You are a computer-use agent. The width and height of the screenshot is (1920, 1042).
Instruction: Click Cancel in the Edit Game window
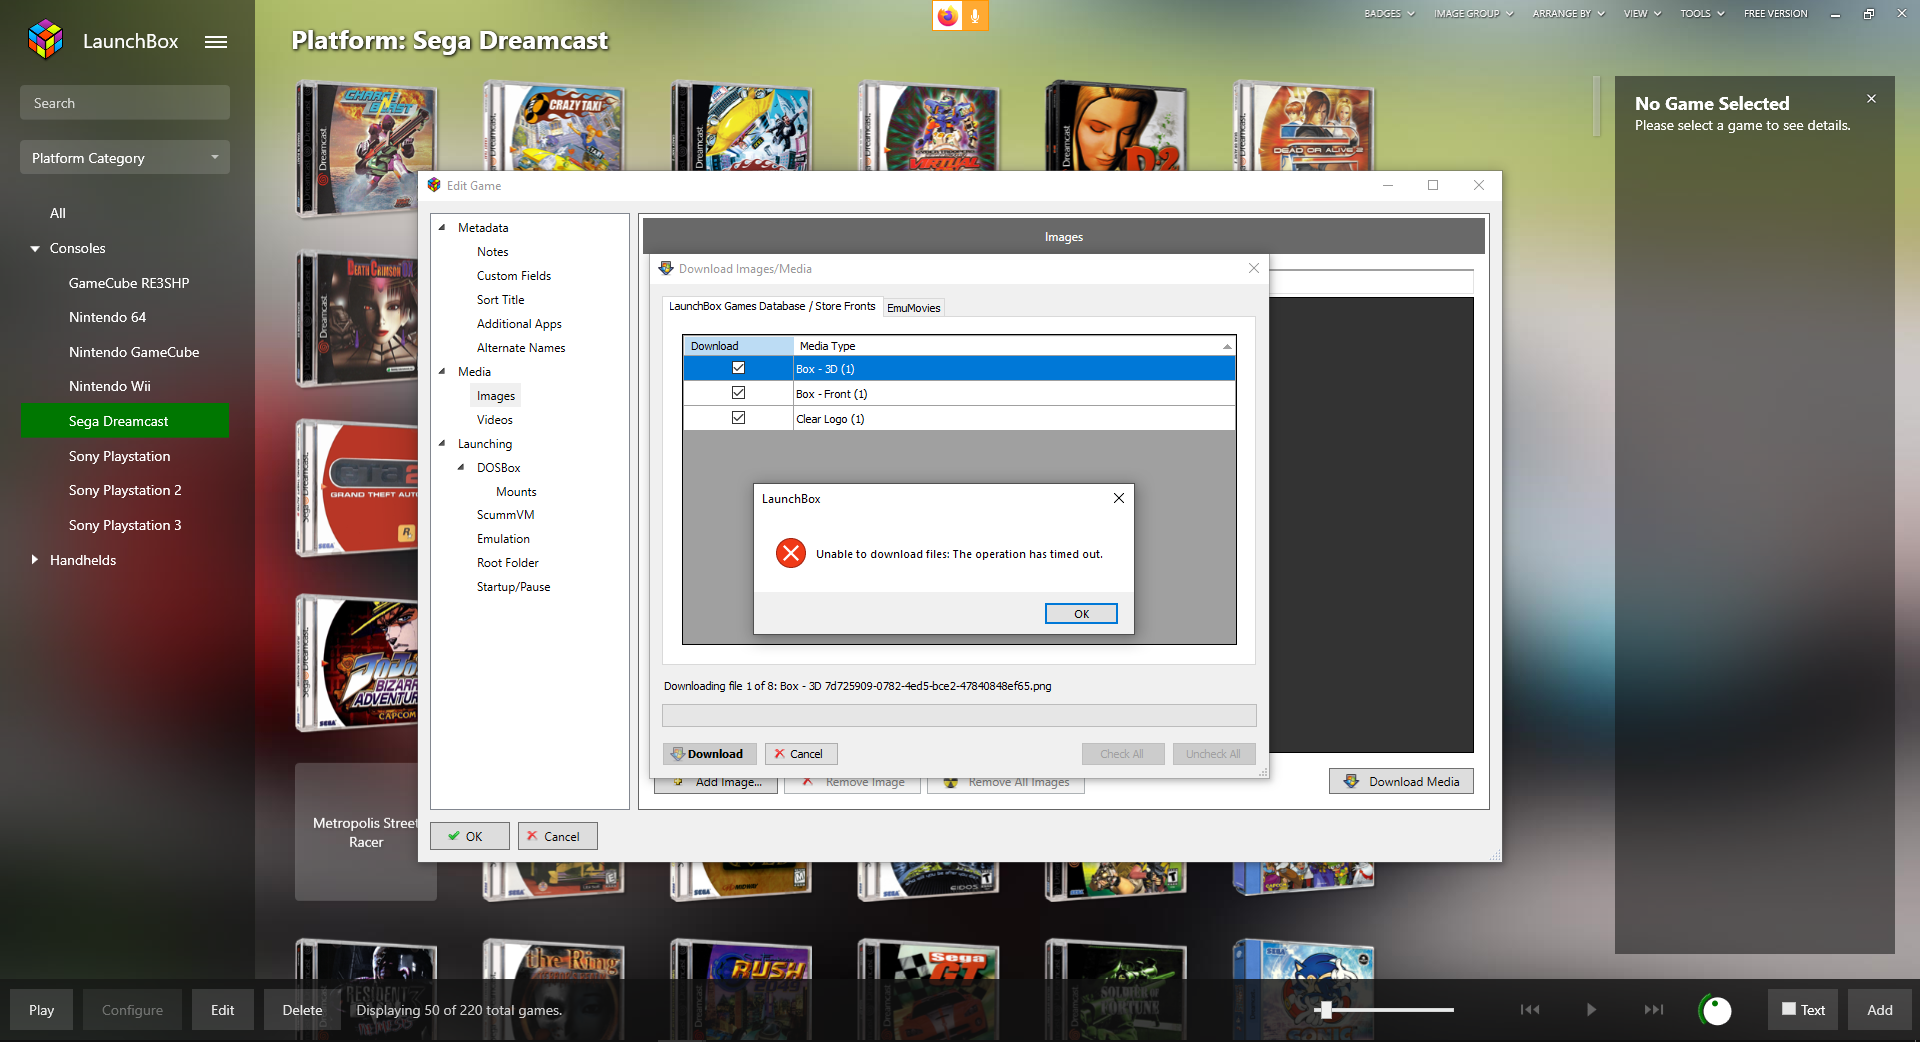(558, 836)
